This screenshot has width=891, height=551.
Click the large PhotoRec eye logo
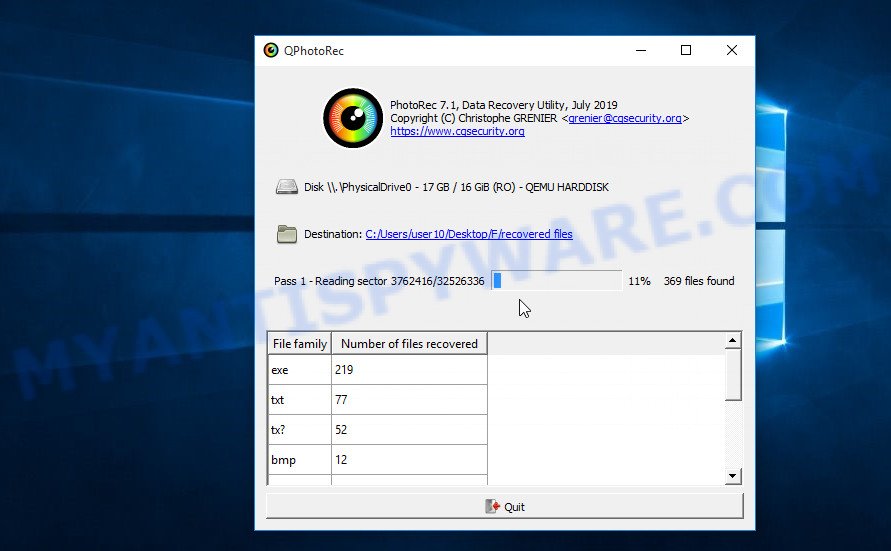(353, 118)
